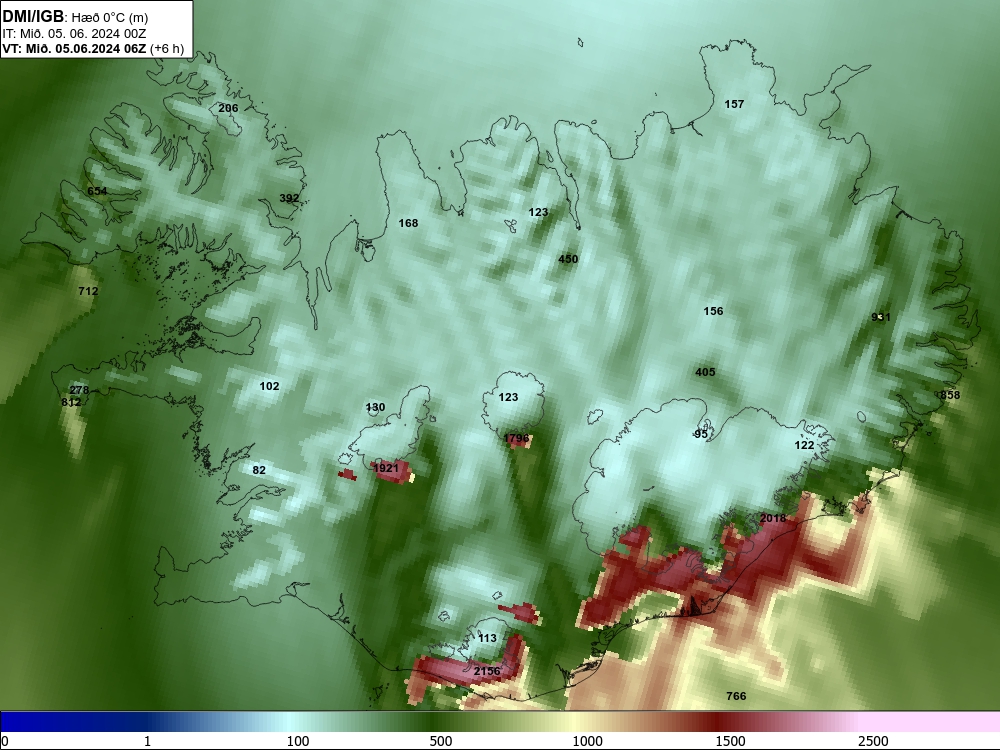Click the 931 value on the map
1000x750 pixels.
click(881, 317)
